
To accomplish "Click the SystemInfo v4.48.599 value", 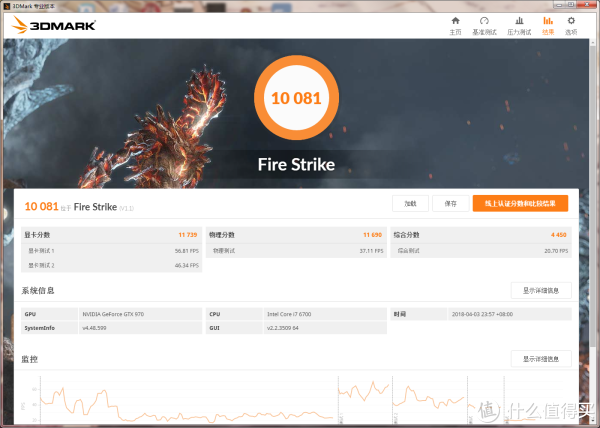I will 94,328.
